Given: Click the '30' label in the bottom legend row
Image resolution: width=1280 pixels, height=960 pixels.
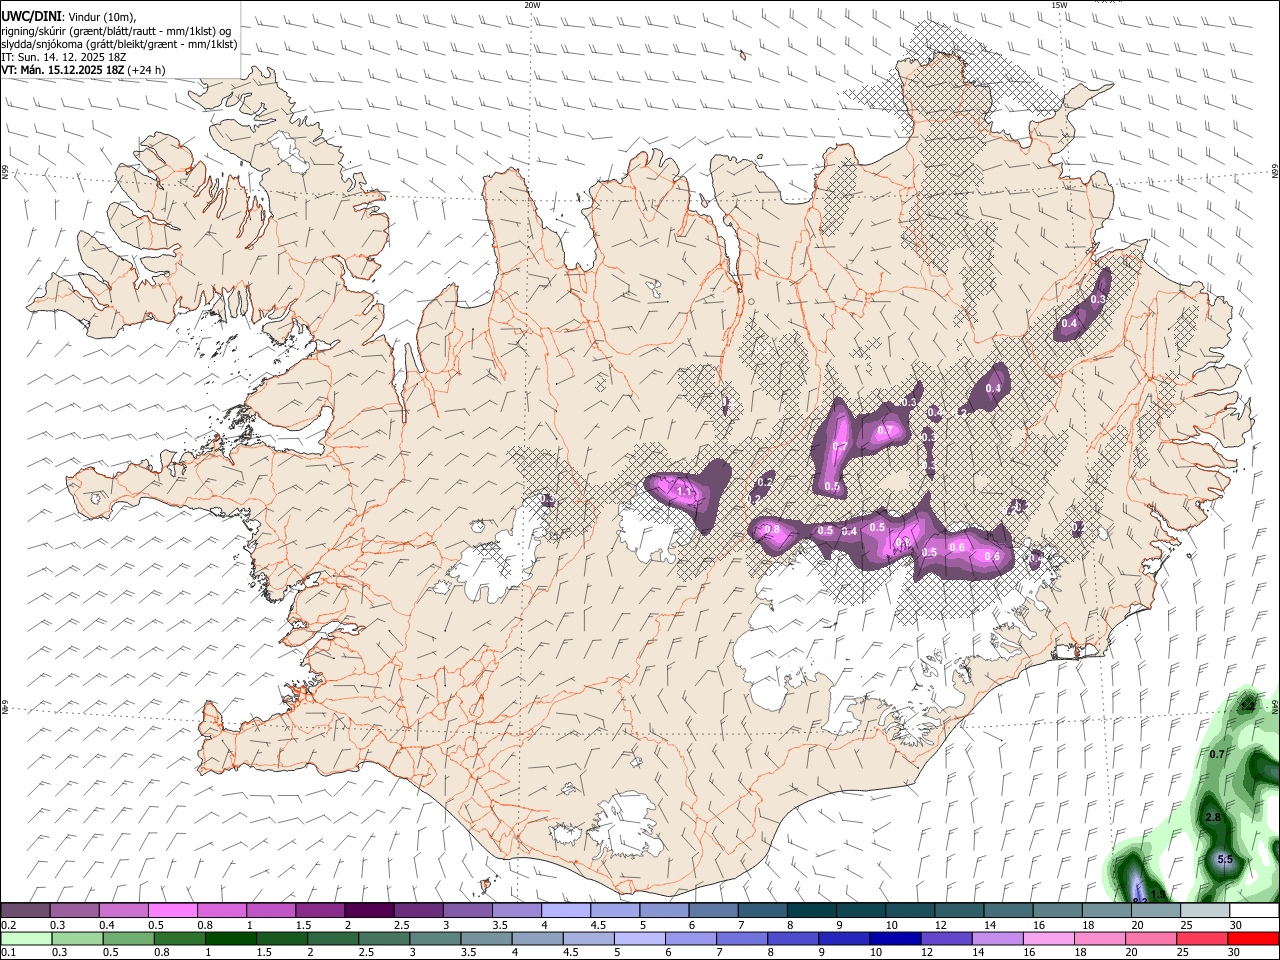Looking at the screenshot, I should (1233, 952).
